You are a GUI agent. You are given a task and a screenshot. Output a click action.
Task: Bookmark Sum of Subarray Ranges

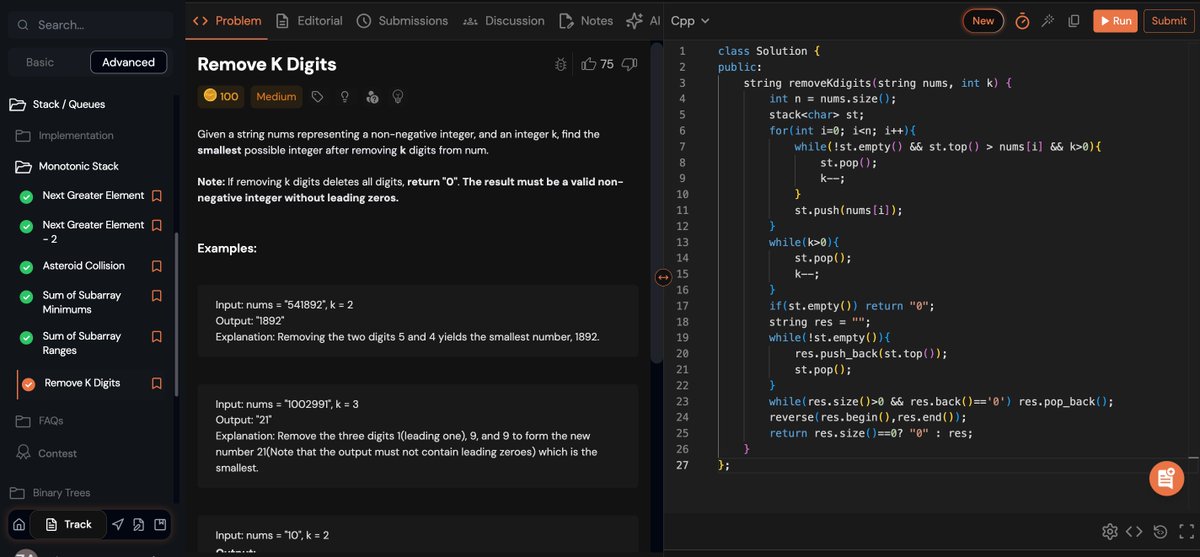pos(157,337)
